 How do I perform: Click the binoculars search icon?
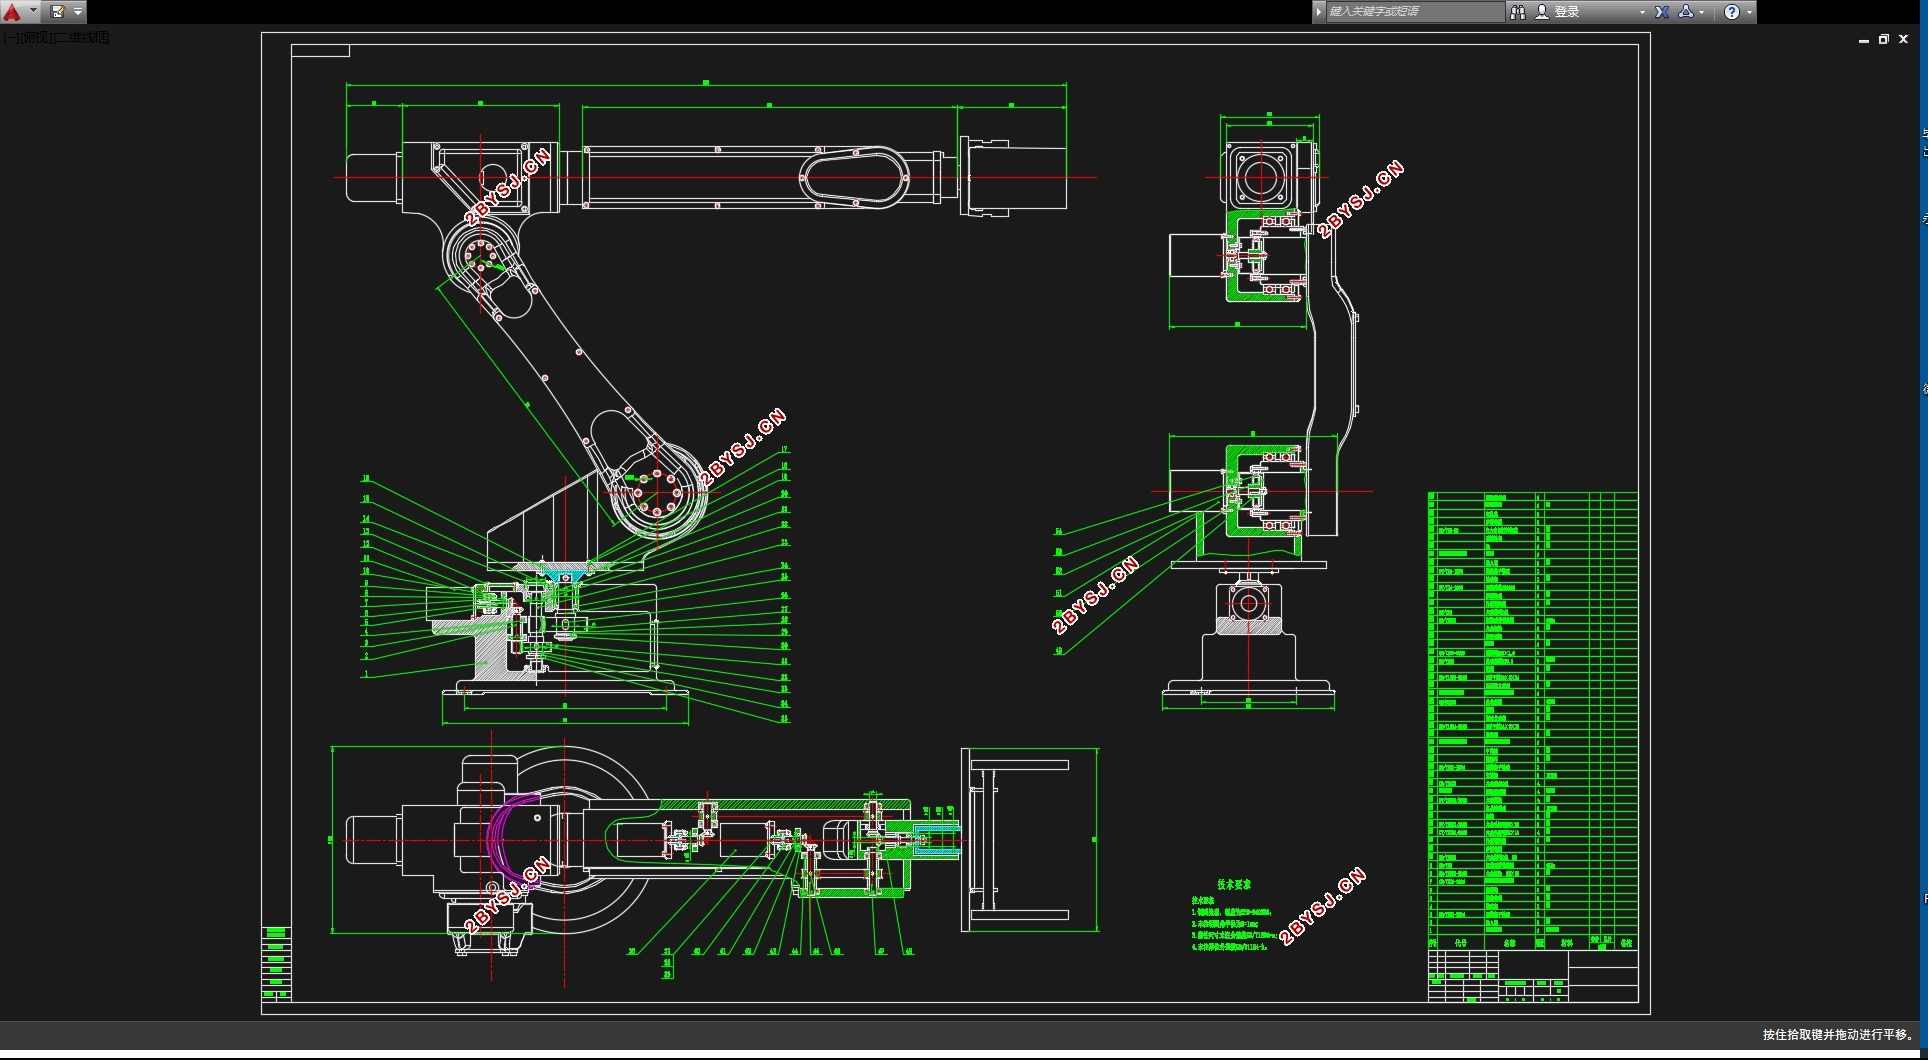tap(1518, 12)
